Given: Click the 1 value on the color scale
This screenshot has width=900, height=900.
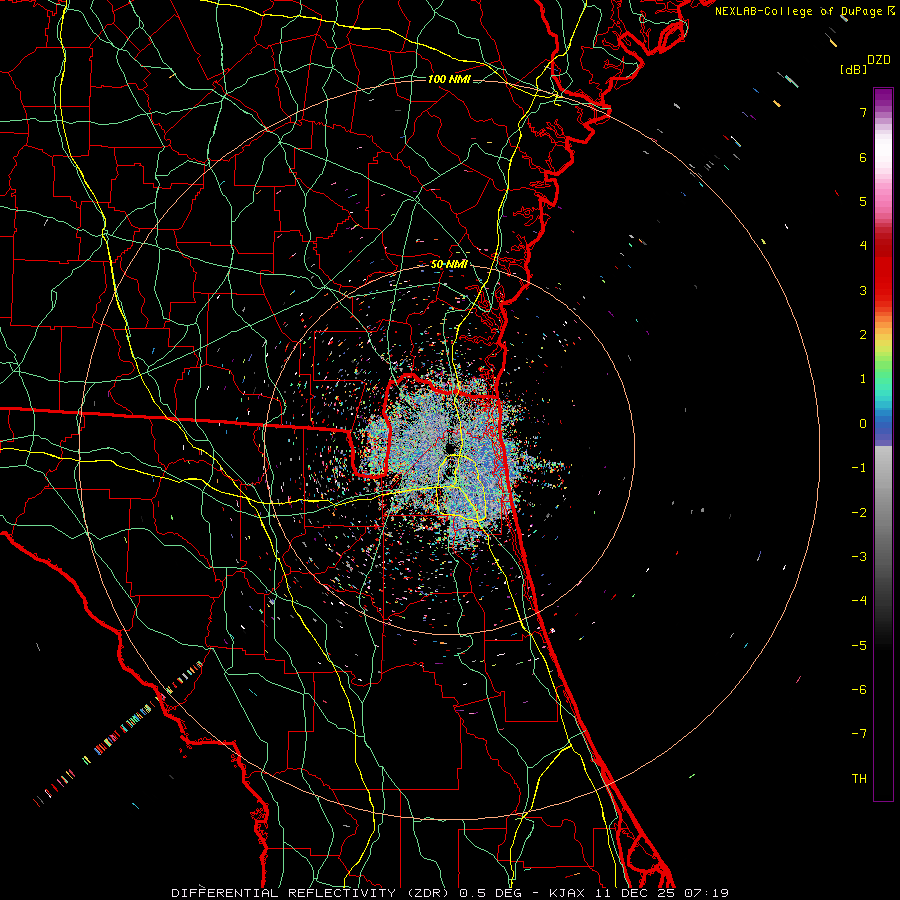Looking at the screenshot, I should [x=863, y=379].
